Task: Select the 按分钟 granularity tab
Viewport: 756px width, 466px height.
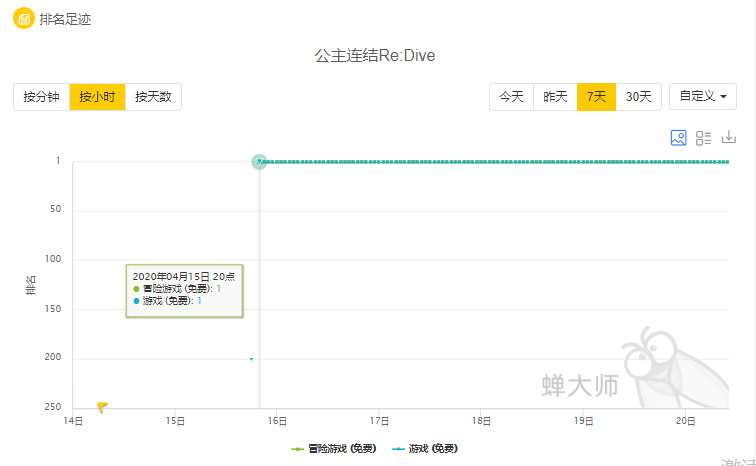Action: (41, 97)
